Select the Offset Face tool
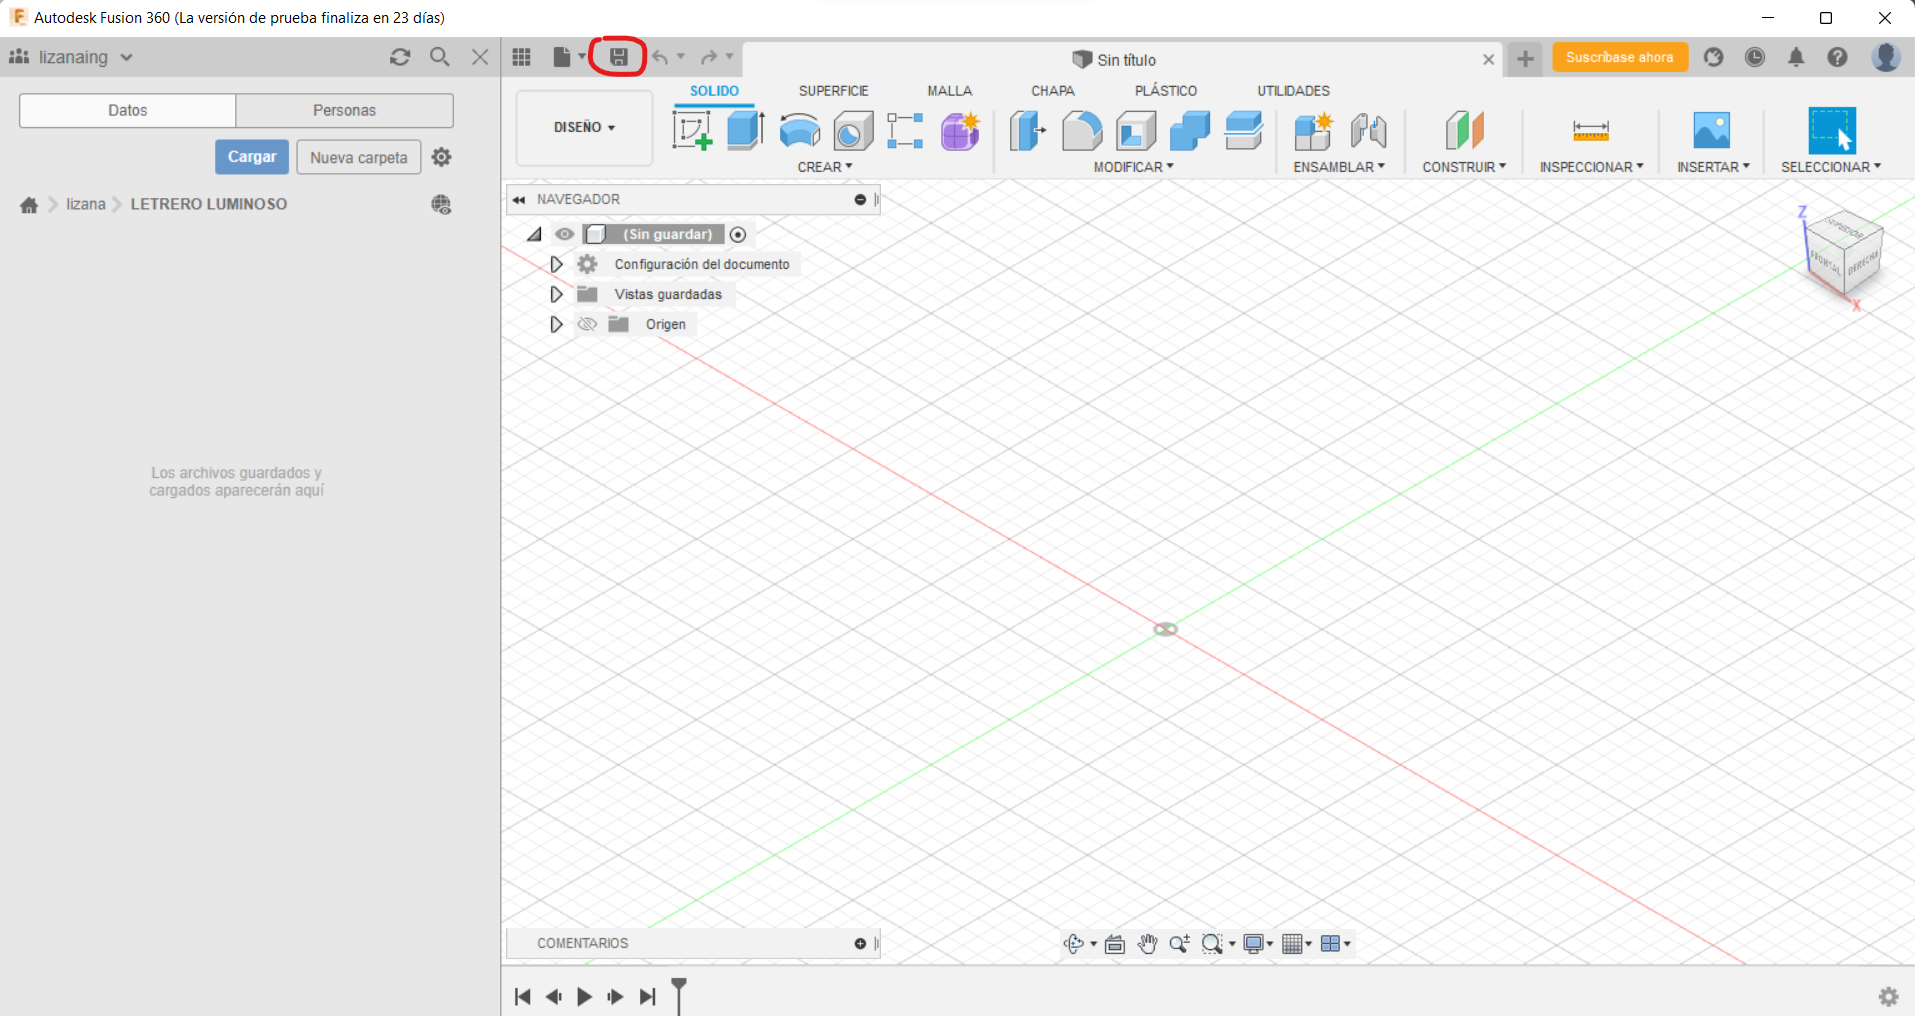The width and height of the screenshot is (1915, 1016). 1244,131
